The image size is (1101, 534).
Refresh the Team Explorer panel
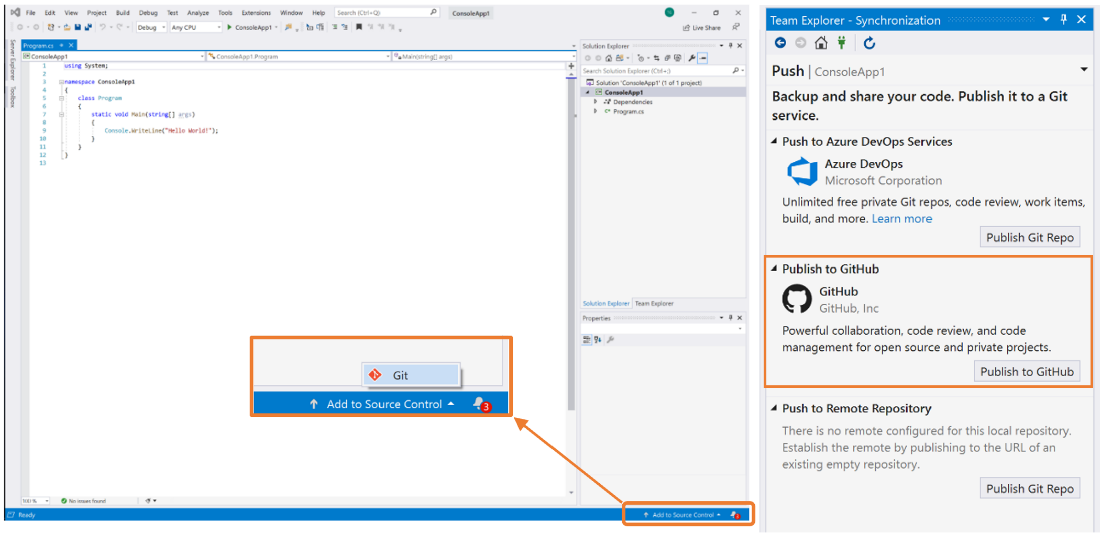[x=869, y=44]
